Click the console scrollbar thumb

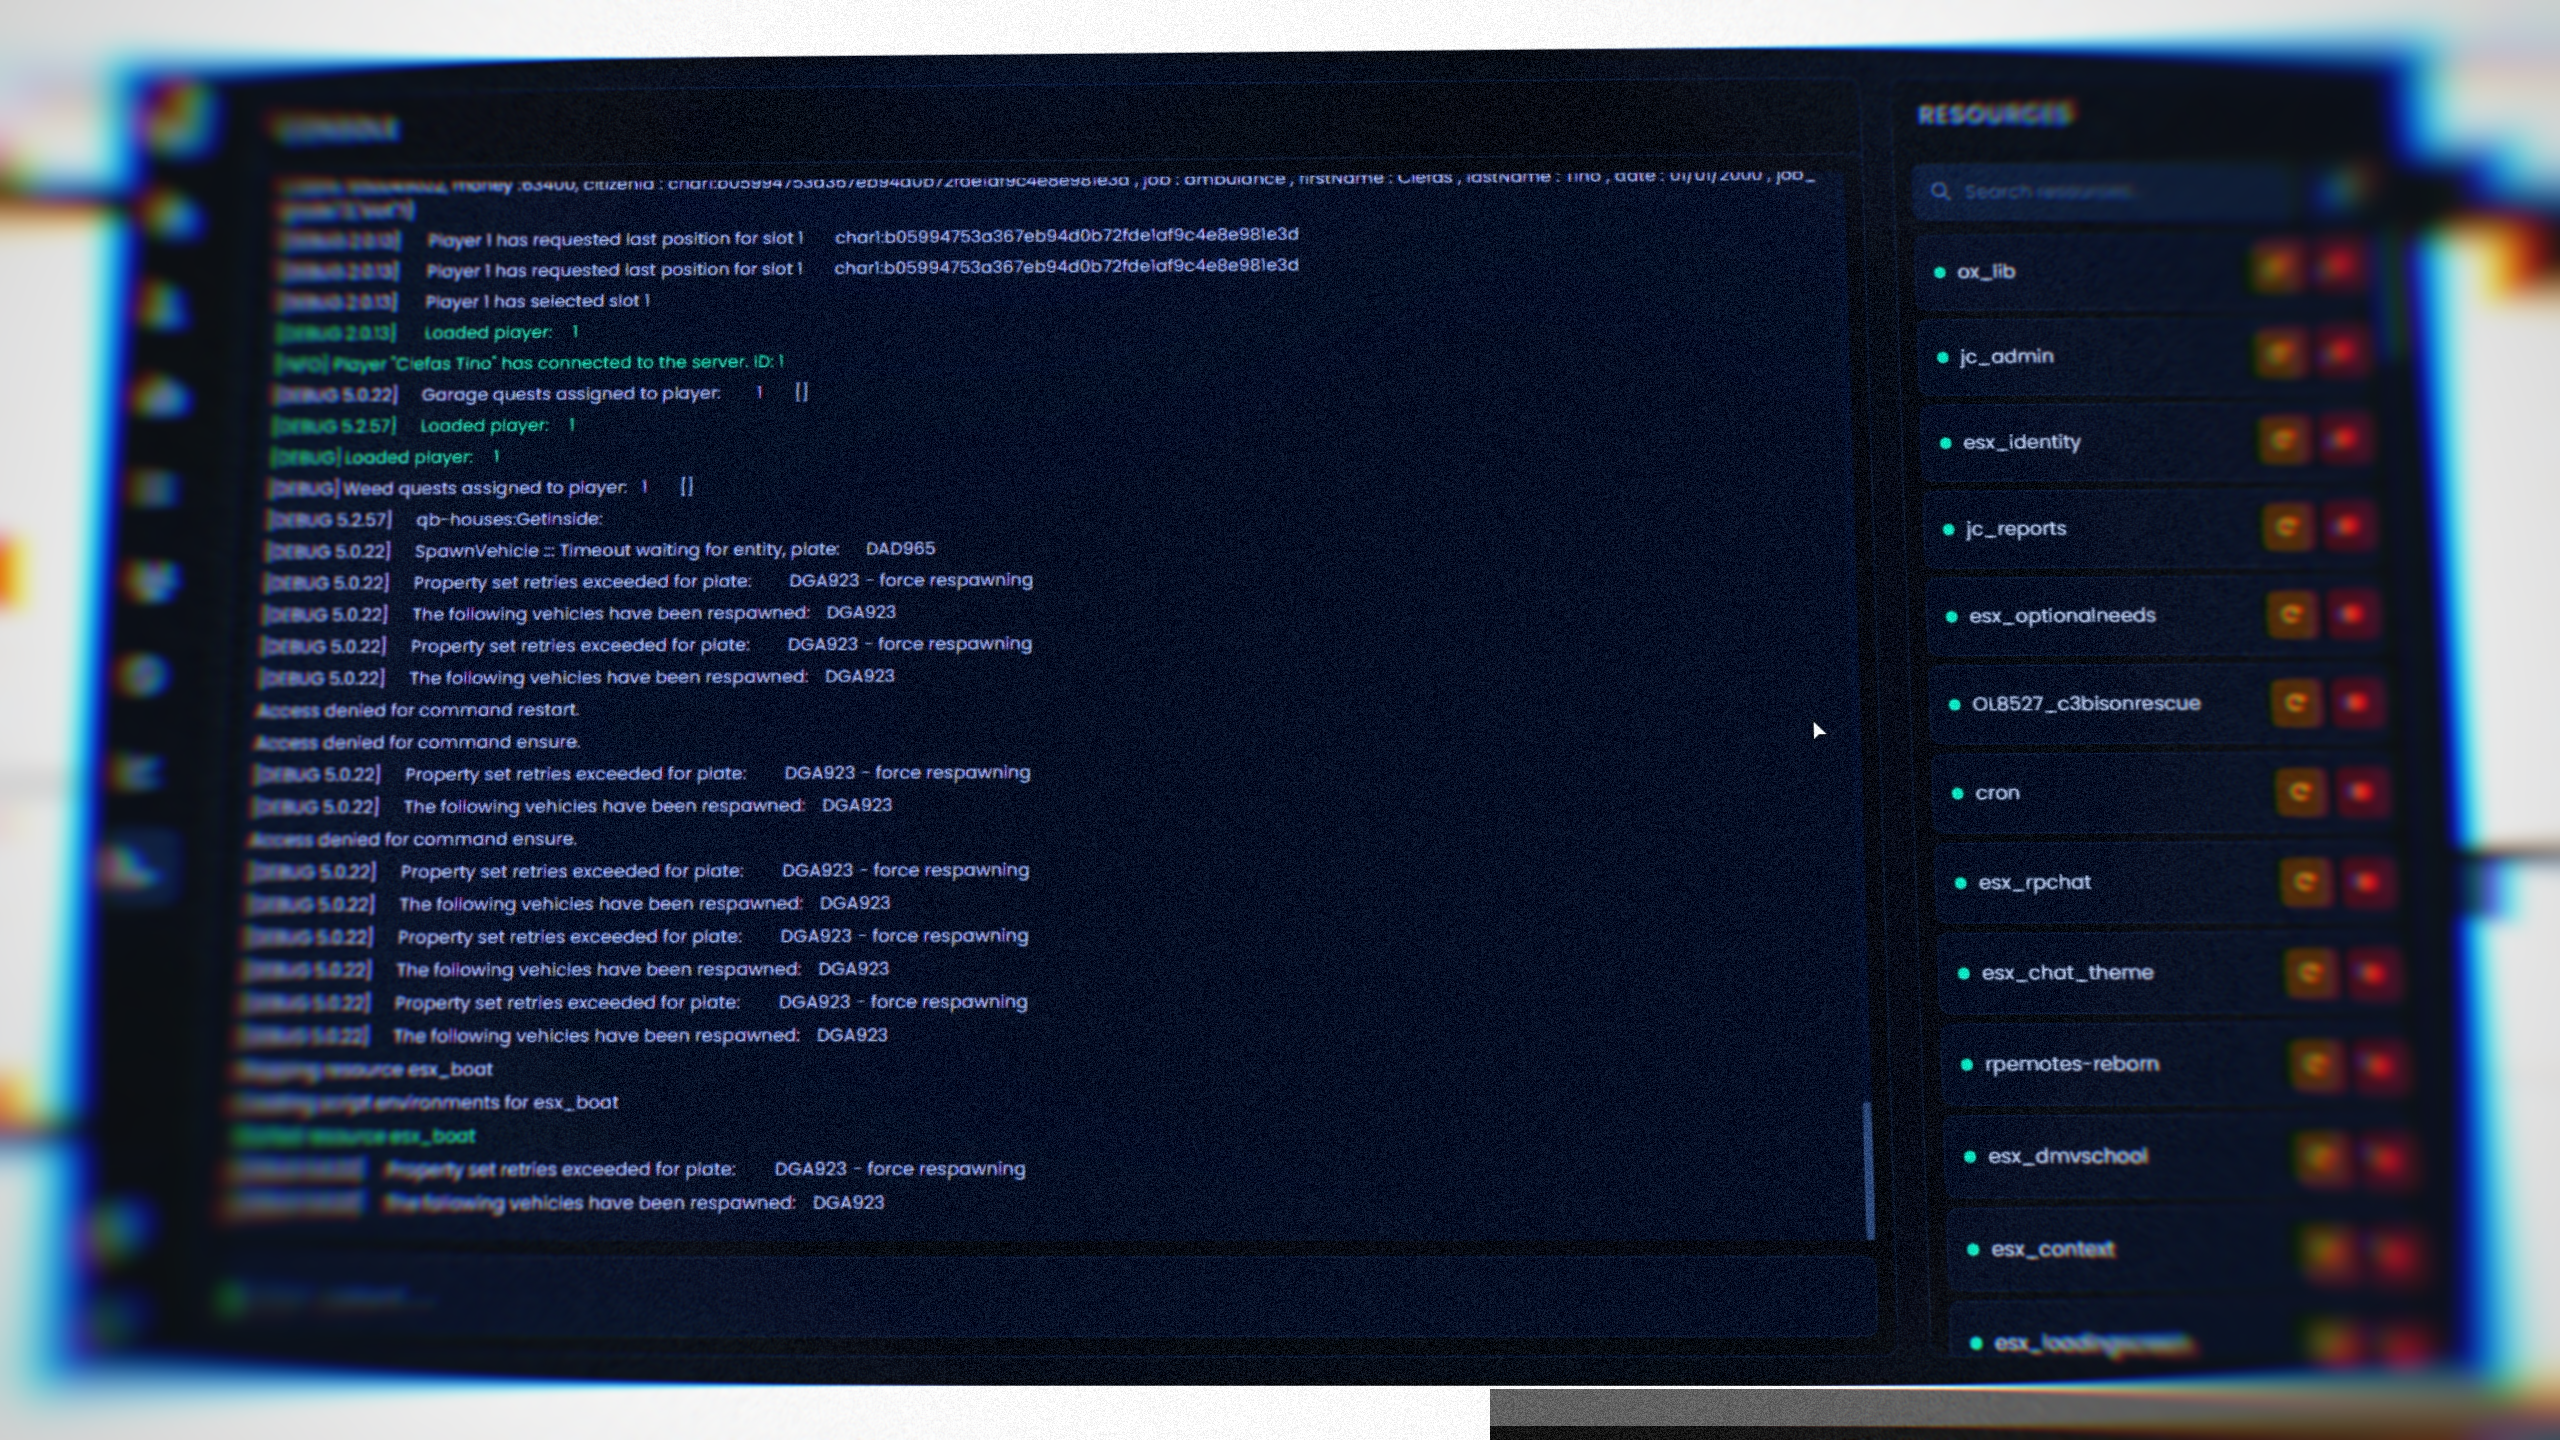pos(1867,1170)
